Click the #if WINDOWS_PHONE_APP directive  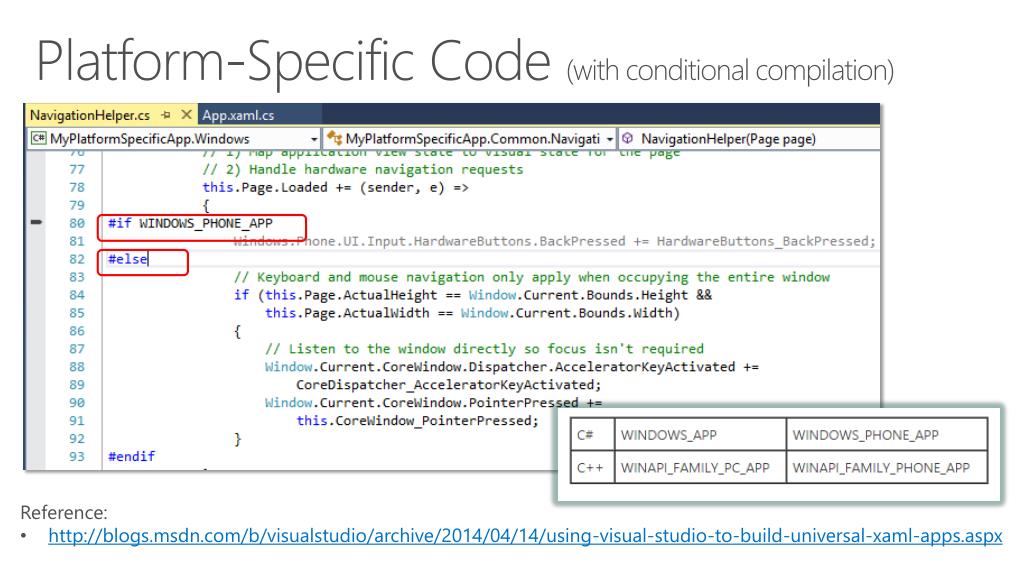pos(191,223)
